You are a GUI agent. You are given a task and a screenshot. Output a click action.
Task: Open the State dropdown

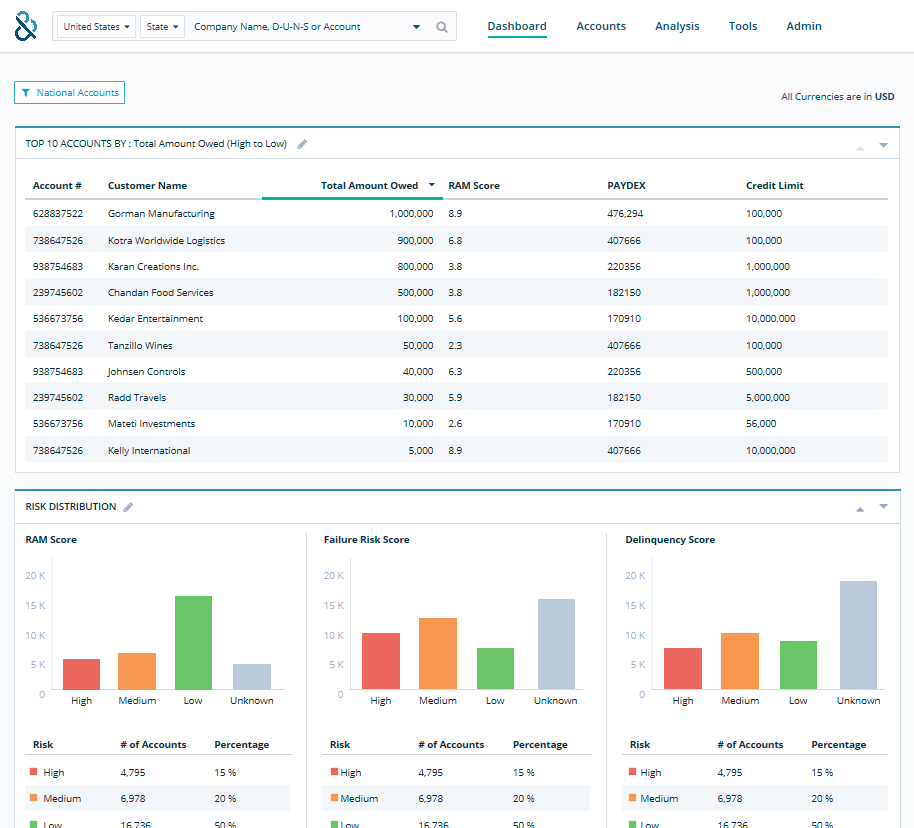pyautogui.click(x=162, y=27)
